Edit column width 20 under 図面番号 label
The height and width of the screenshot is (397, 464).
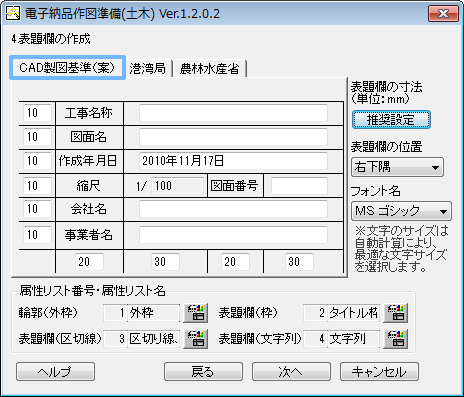235,262
